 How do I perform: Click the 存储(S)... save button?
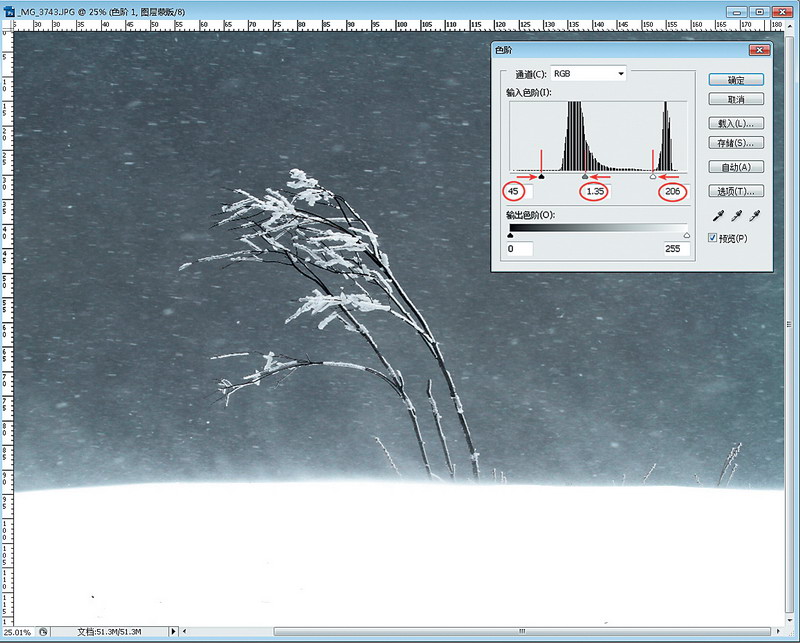coord(735,144)
